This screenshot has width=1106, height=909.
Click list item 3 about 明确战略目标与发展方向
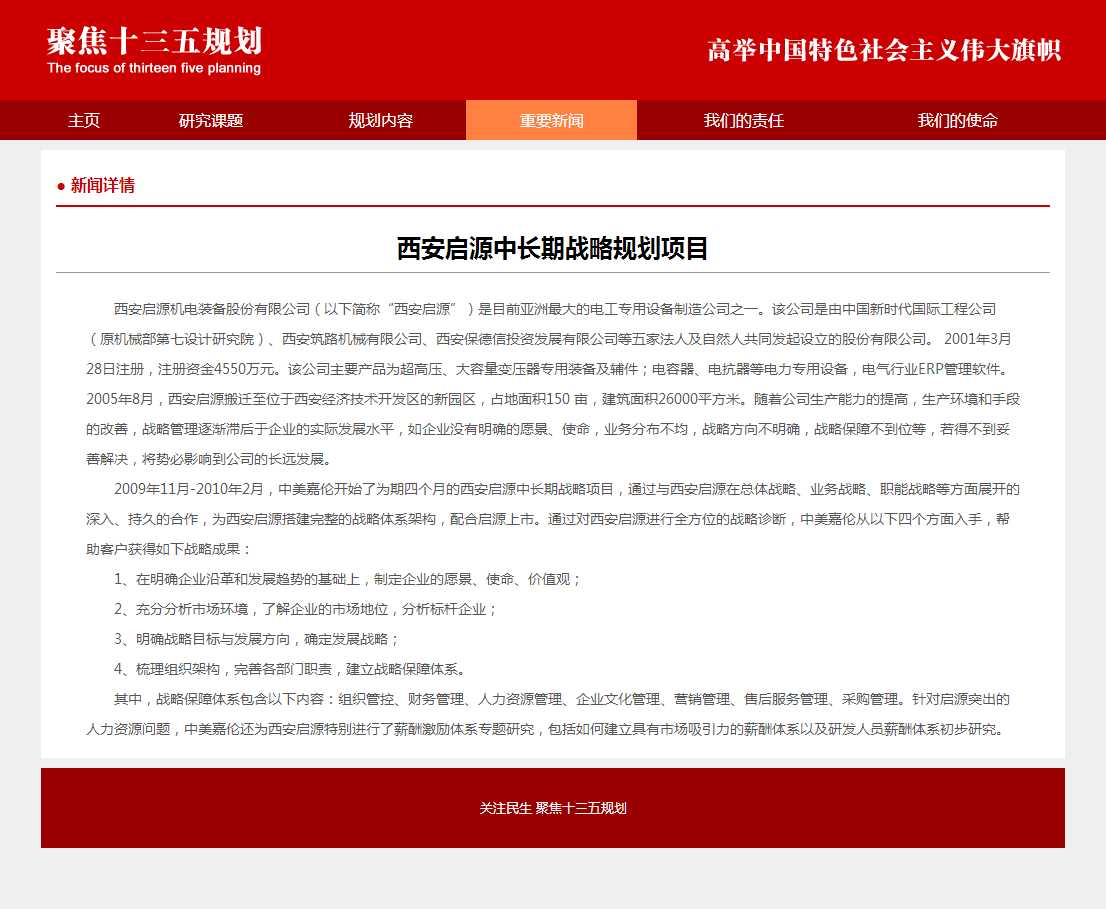coord(257,639)
